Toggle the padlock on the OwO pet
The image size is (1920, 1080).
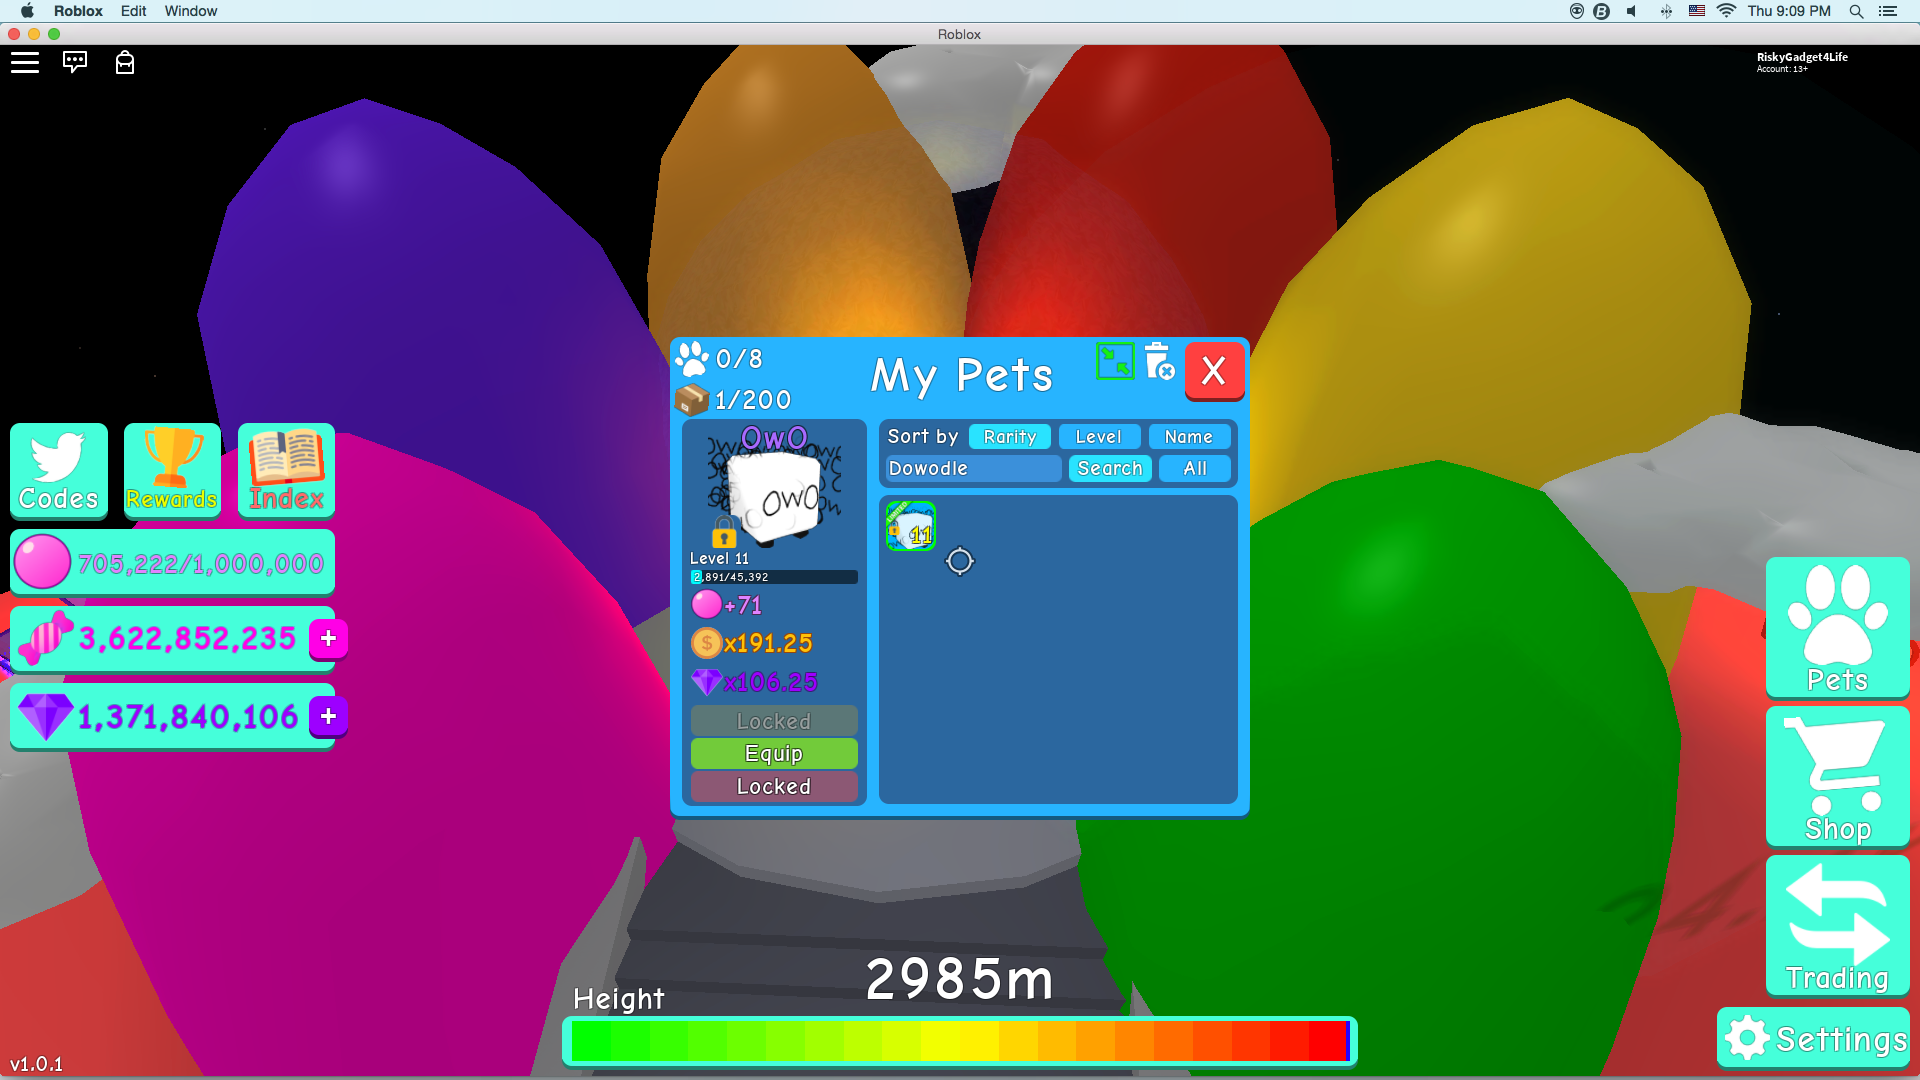724,532
